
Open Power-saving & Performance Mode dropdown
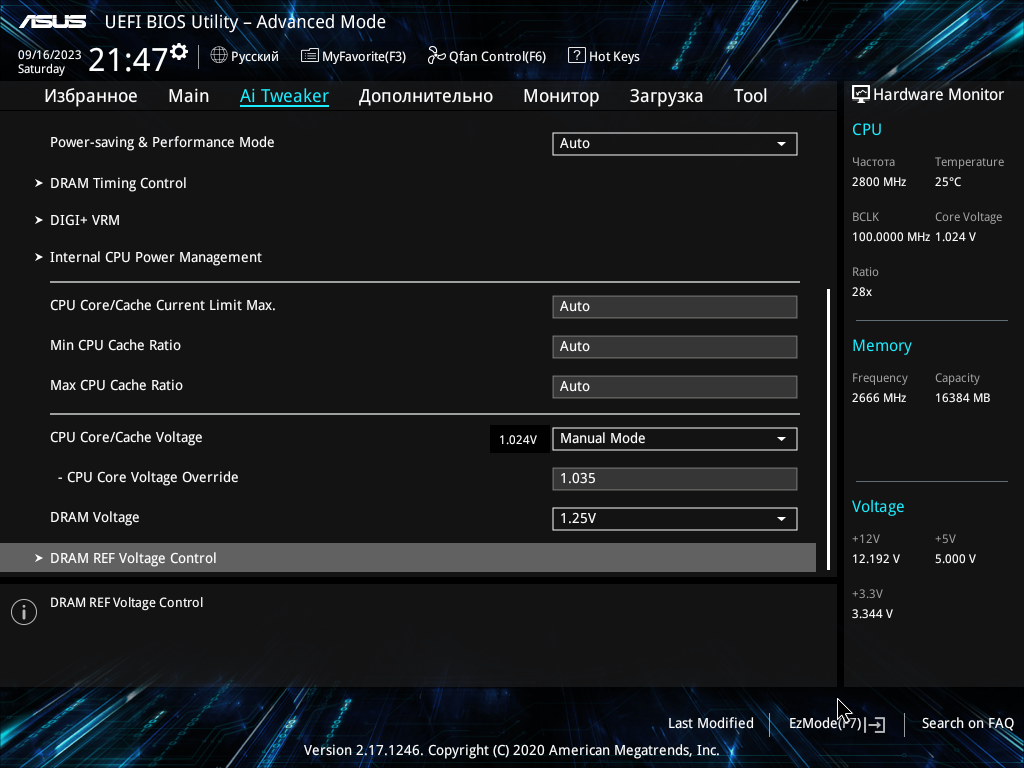click(674, 143)
